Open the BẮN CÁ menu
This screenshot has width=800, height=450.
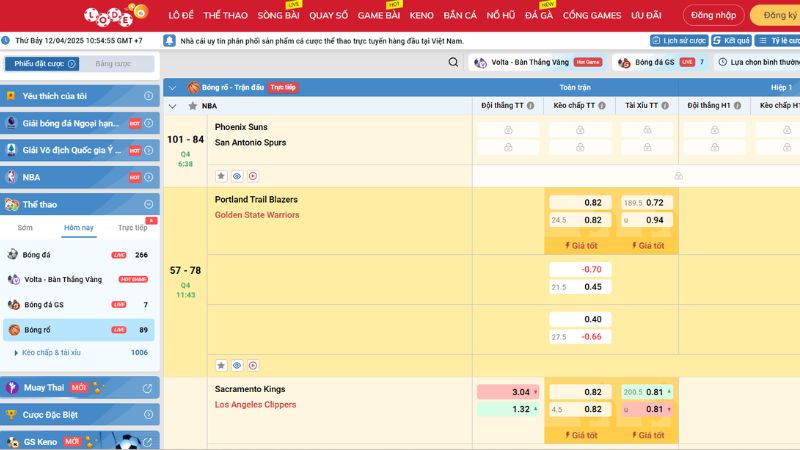click(x=460, y=15)
